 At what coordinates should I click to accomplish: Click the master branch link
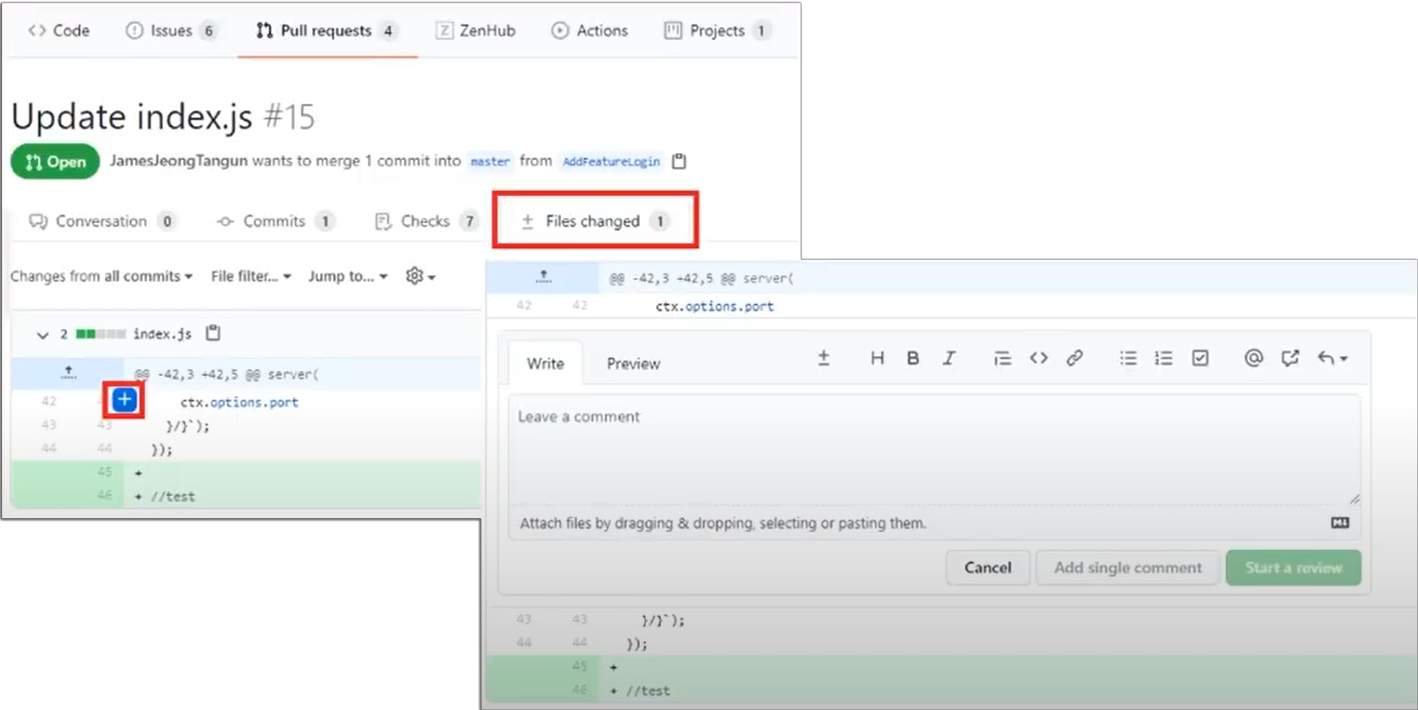[490, 161]
